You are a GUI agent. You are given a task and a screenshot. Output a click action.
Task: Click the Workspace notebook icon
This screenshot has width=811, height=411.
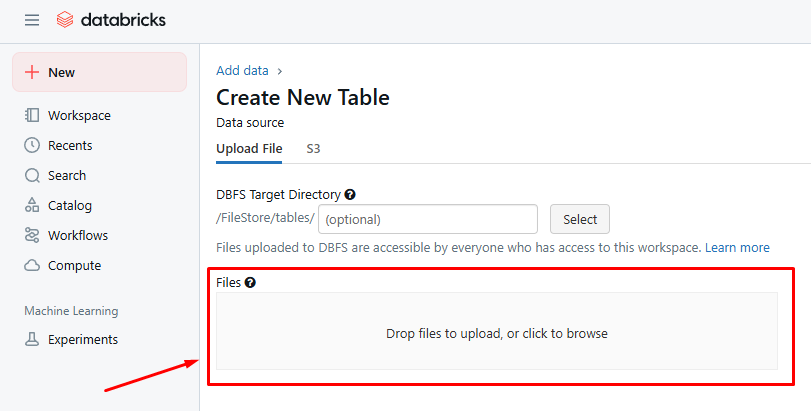click(x=32, y=115)
